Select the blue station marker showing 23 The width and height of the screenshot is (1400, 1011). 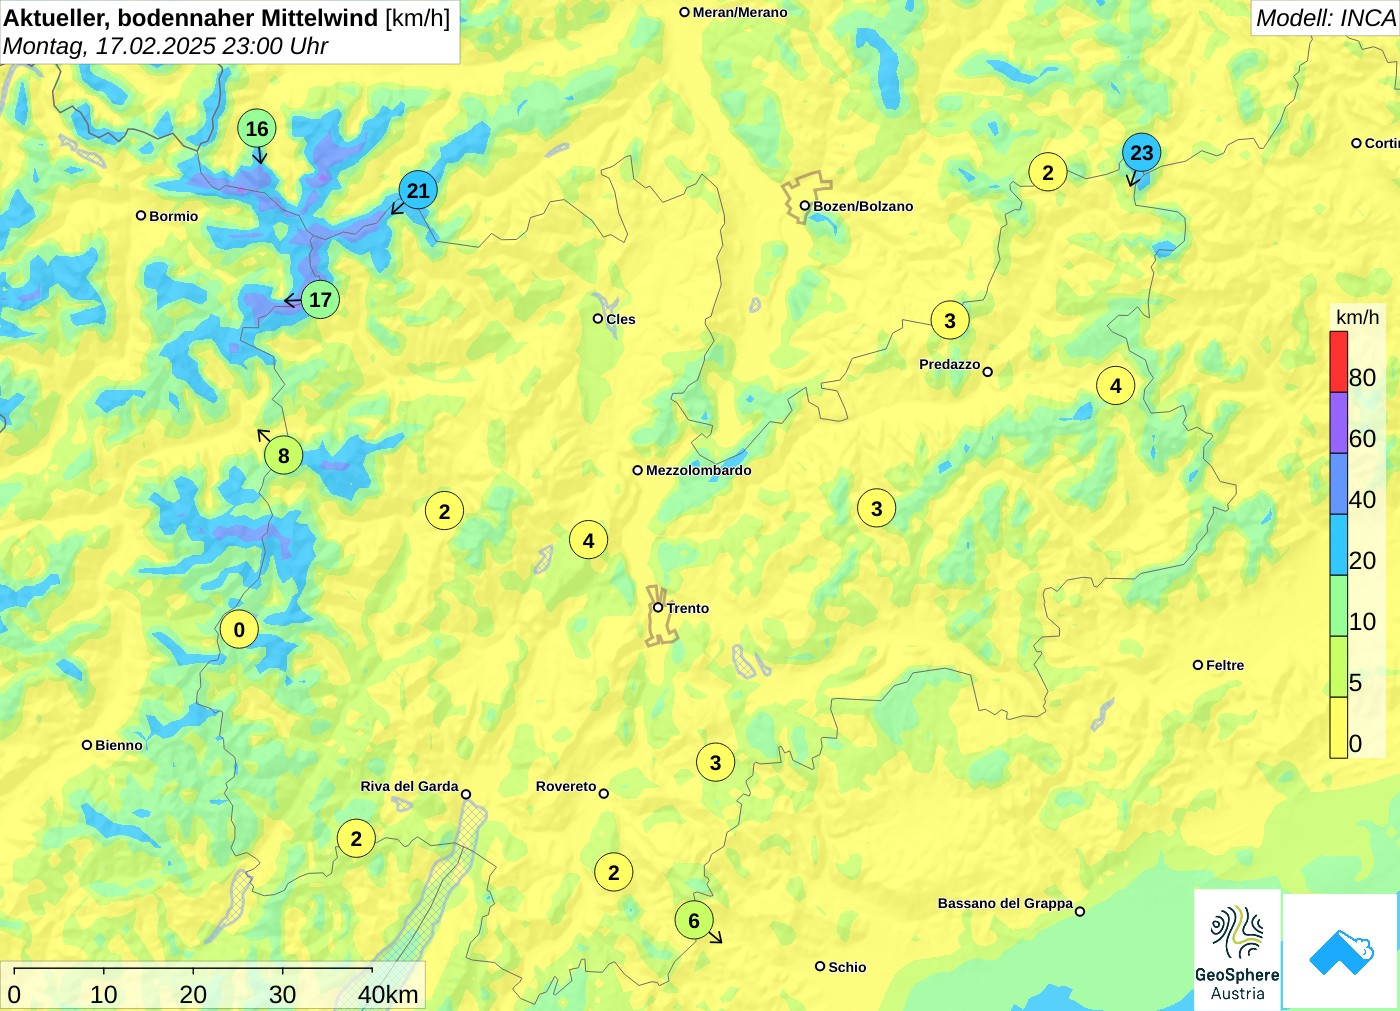click(x=1141, y=153)
